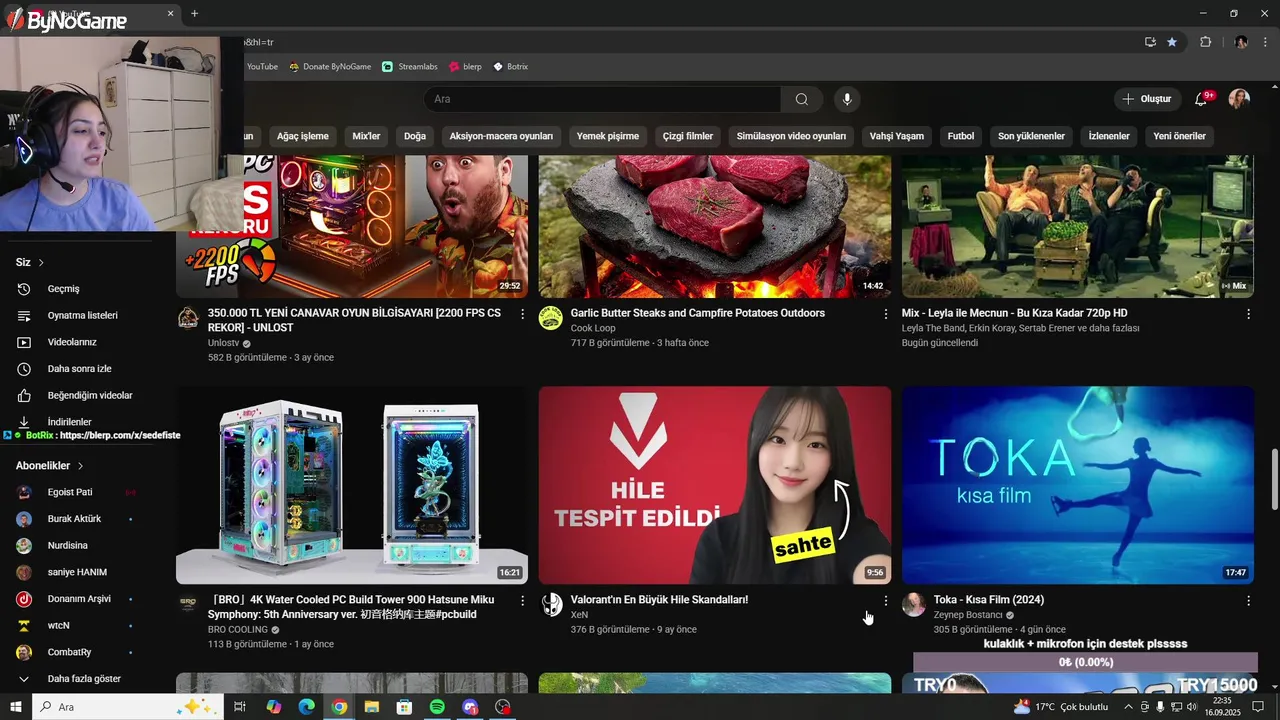Click the XeN channel avatar

click(552, 605)
